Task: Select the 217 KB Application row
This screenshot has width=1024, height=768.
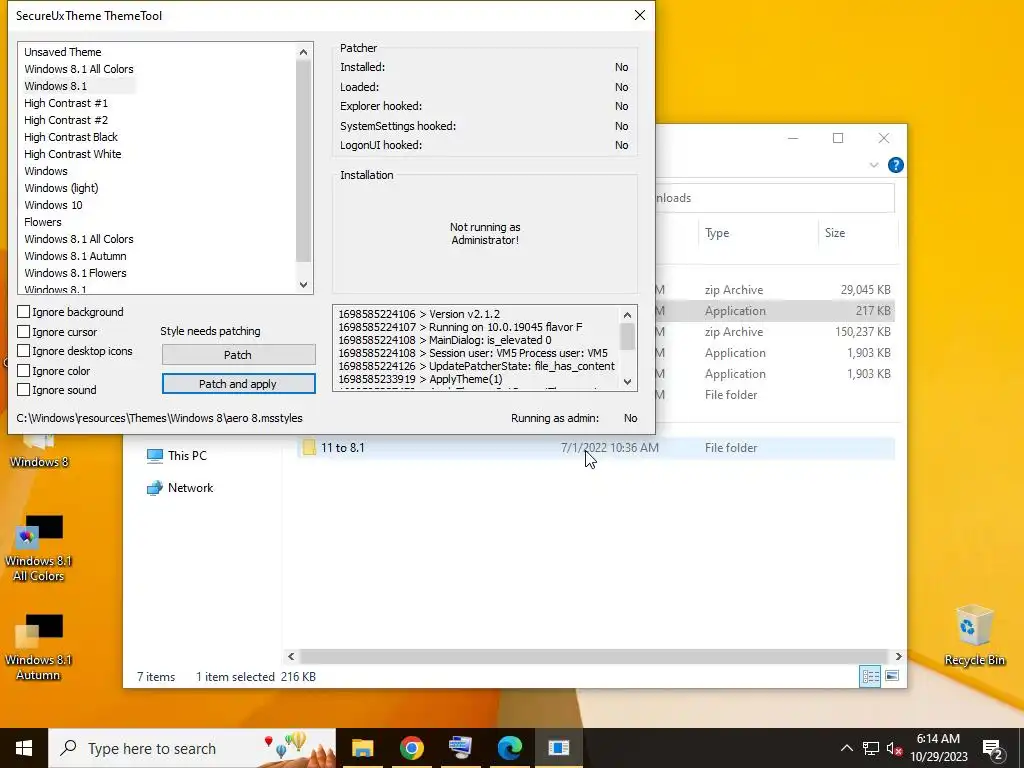Action: coord(777,311)
